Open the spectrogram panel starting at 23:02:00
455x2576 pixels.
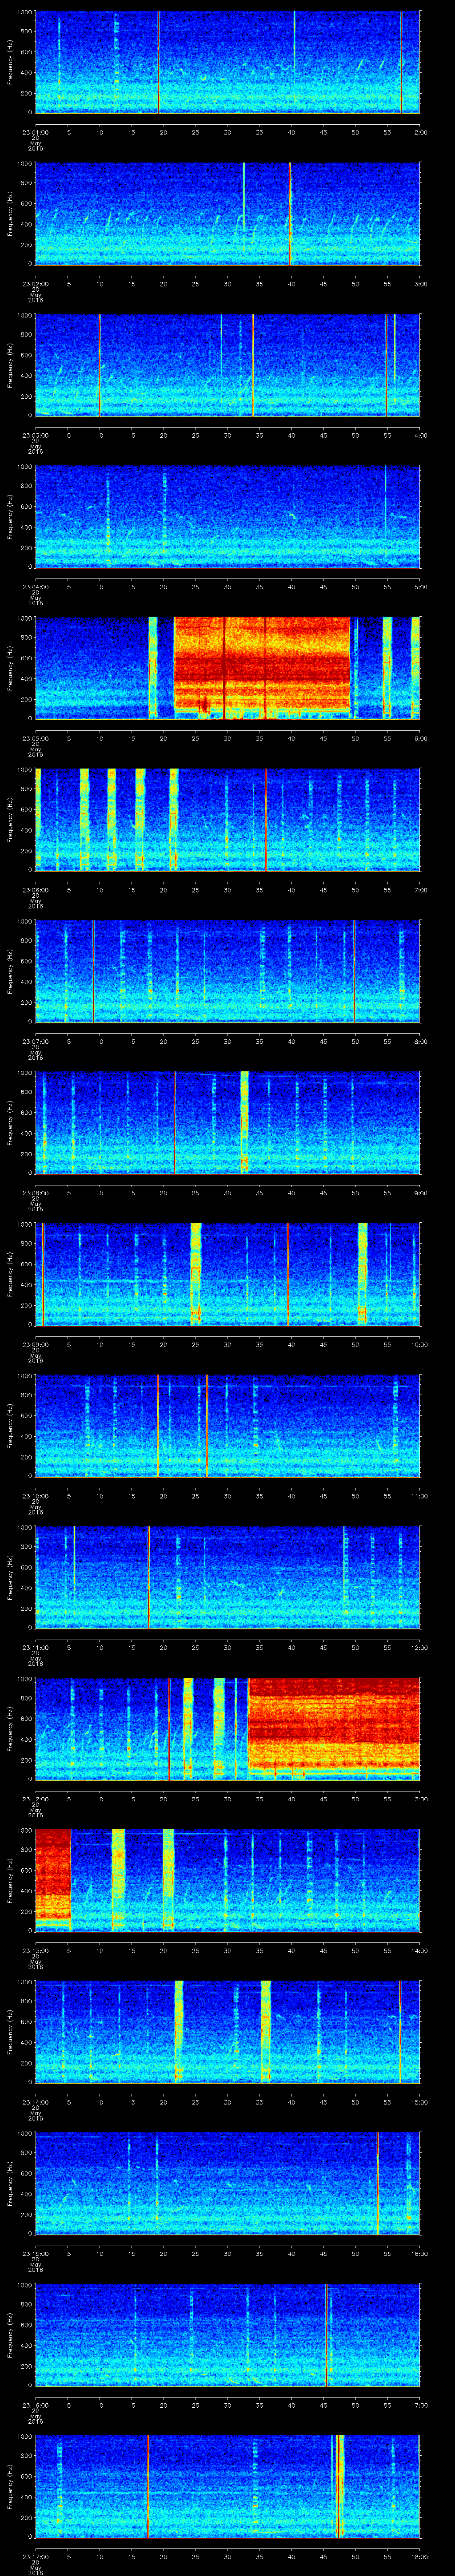coord(228,213)
